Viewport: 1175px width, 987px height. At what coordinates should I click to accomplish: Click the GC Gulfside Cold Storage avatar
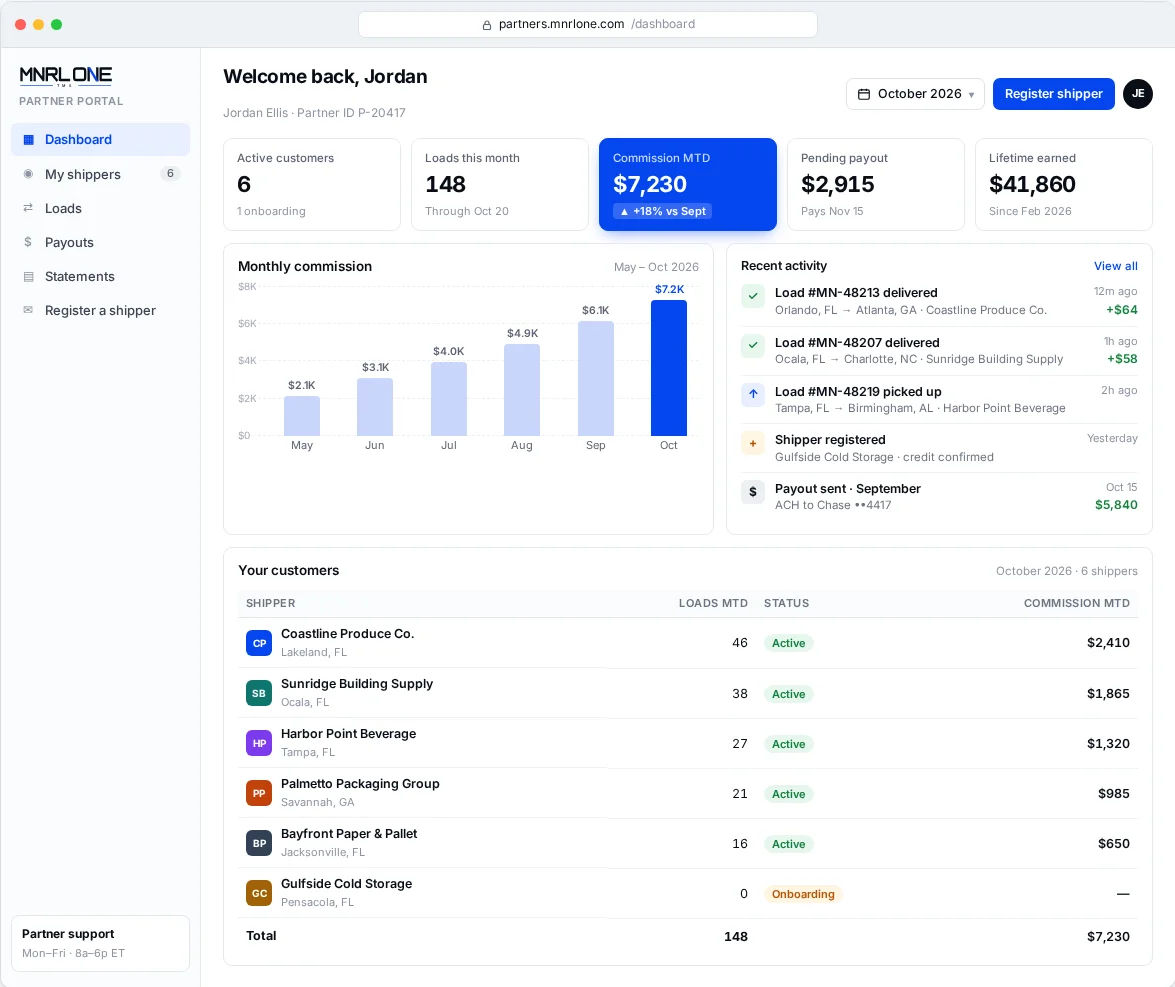(259, 893)
